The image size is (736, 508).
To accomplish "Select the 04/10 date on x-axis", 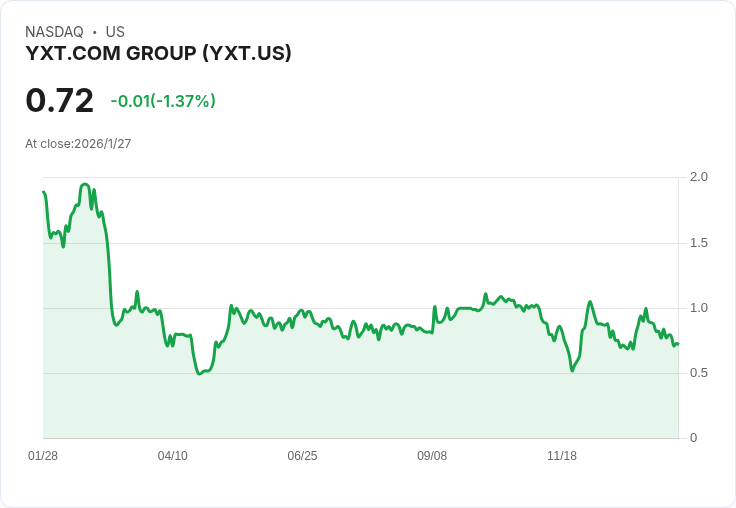I will [173, 456].
